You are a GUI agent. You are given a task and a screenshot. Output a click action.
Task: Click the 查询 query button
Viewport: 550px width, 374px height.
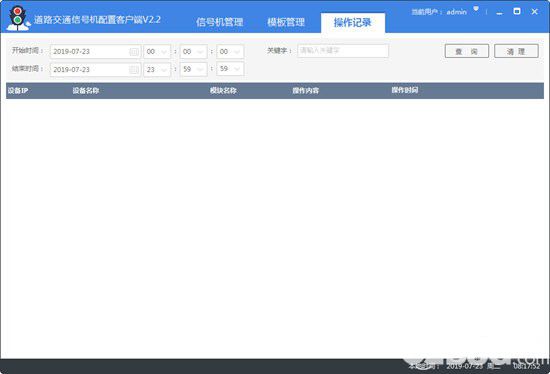(x=467, y=51)
